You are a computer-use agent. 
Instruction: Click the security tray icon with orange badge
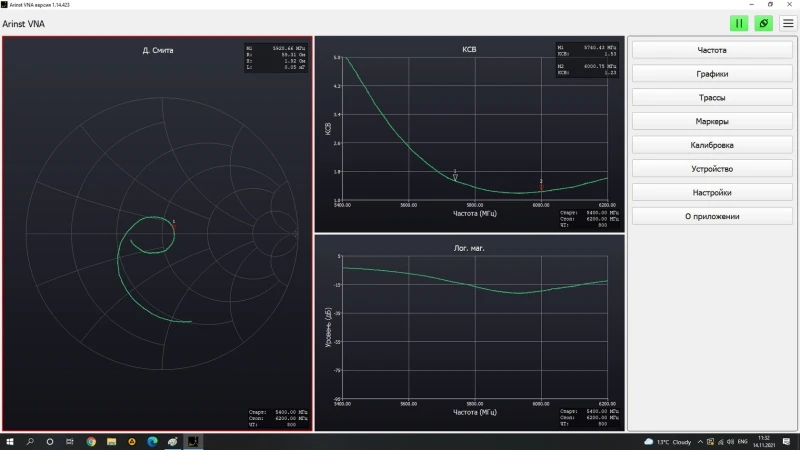710,442
